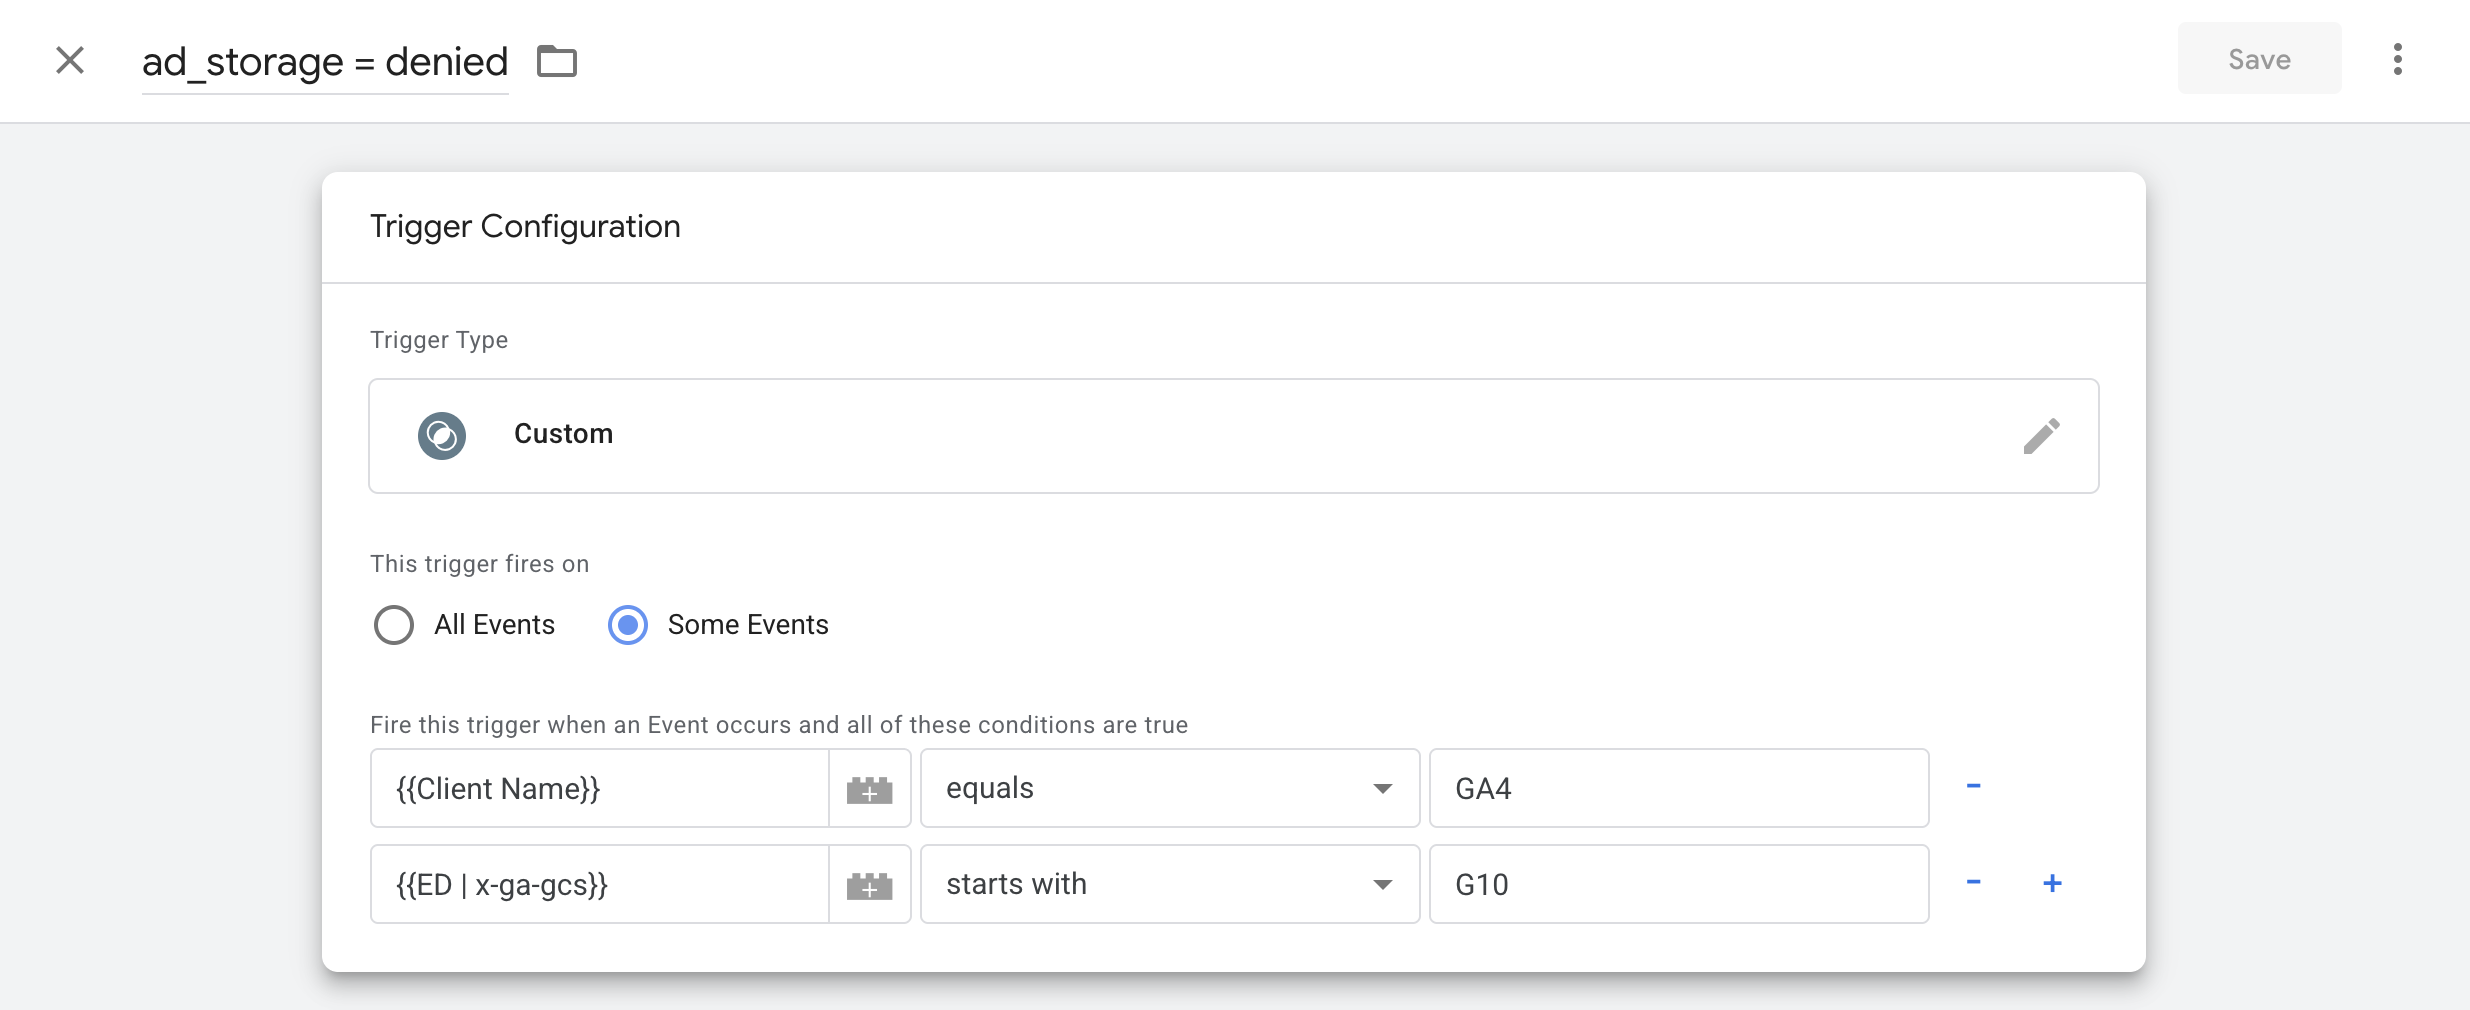Remove the x-ga-gcs condition row

1973,883
